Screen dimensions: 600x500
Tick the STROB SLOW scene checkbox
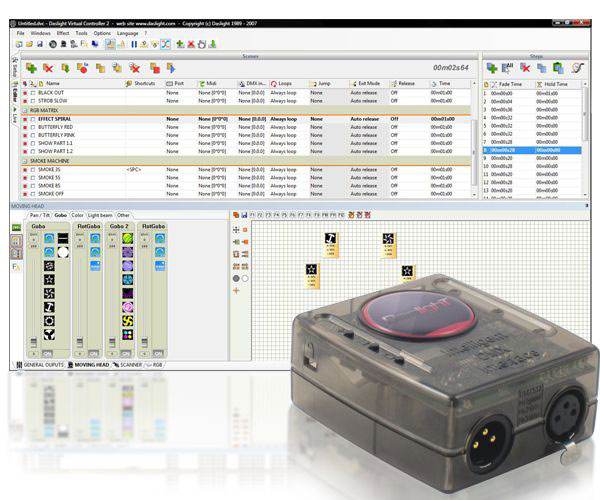[x=33, y=101]
